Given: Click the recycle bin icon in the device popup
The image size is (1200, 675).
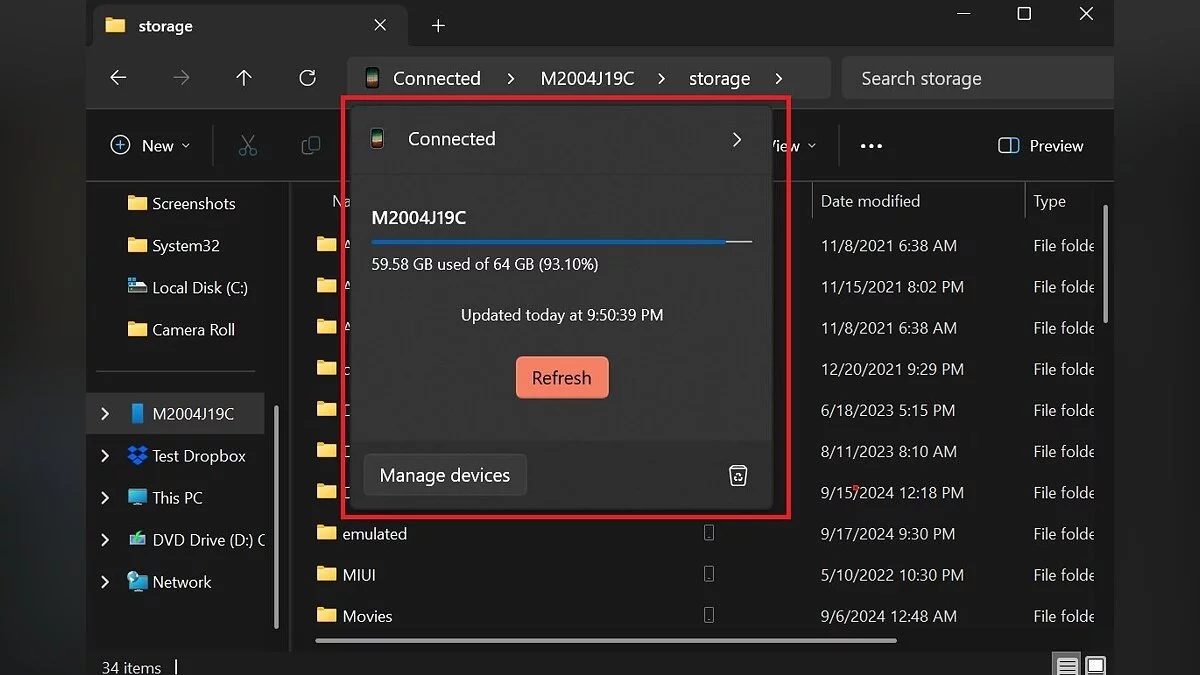Looking at the screenshot, I should pos(738,476).
